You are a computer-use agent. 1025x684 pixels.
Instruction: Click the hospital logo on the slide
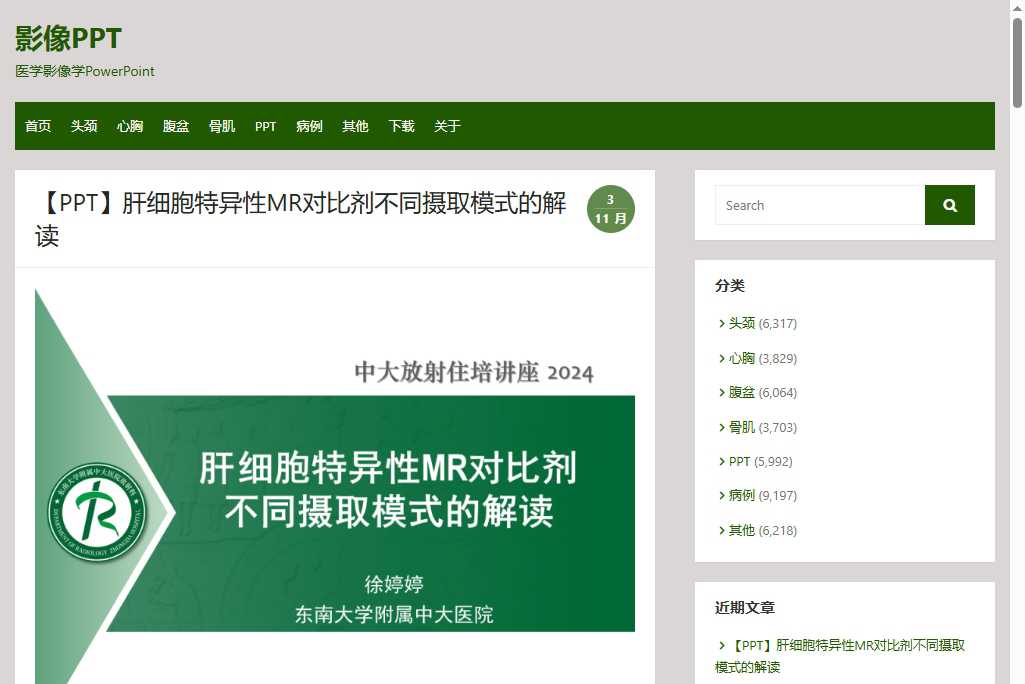coord(97,512)
